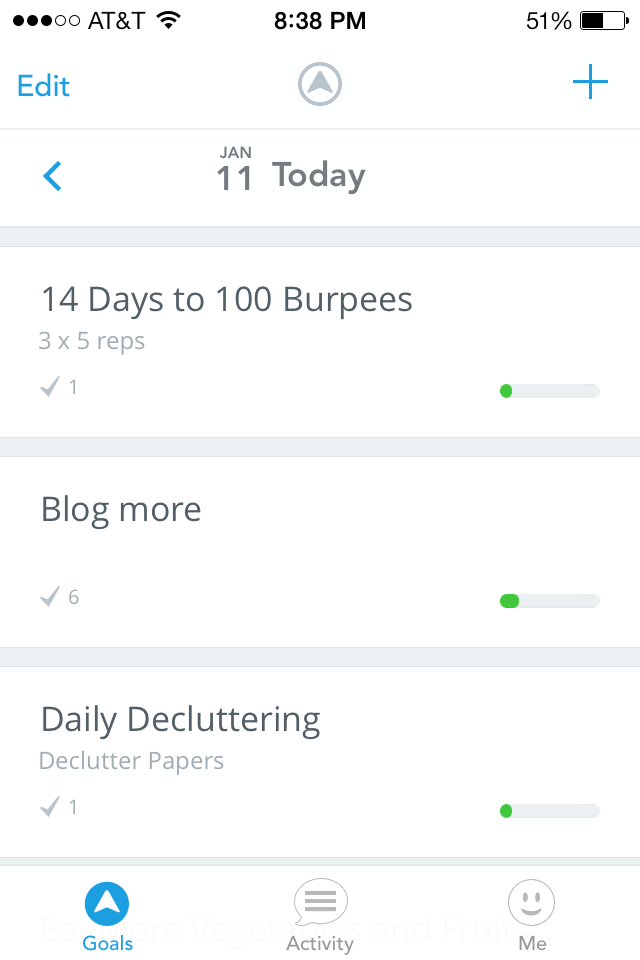Screen dimensions: 640x960
Task: Tap the plus icon to add goal
Action: (x=590, y=83)
